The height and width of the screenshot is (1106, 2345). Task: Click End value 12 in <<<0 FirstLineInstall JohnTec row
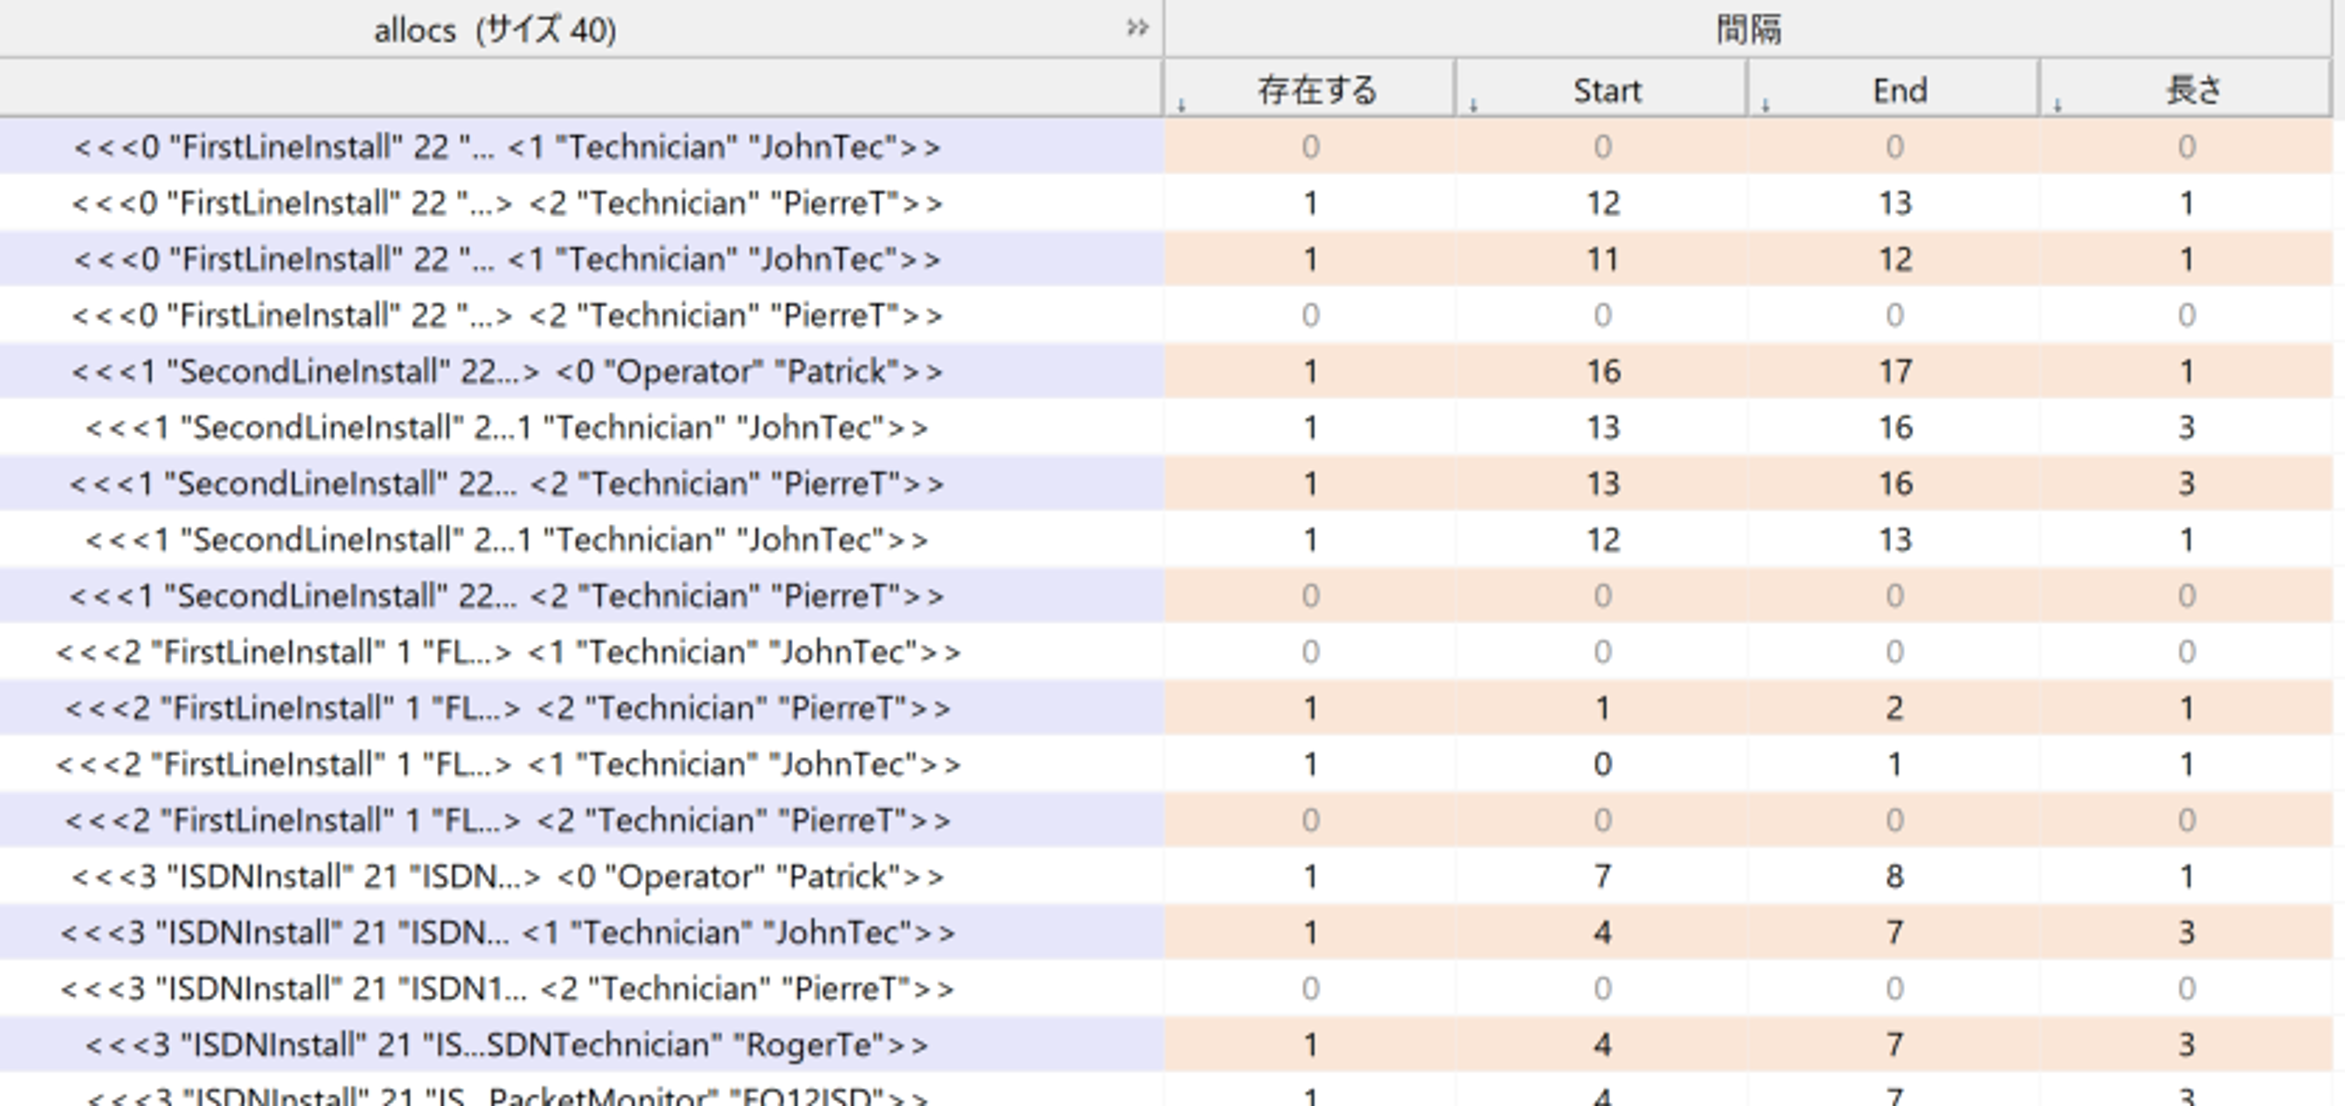(1894, 259)
